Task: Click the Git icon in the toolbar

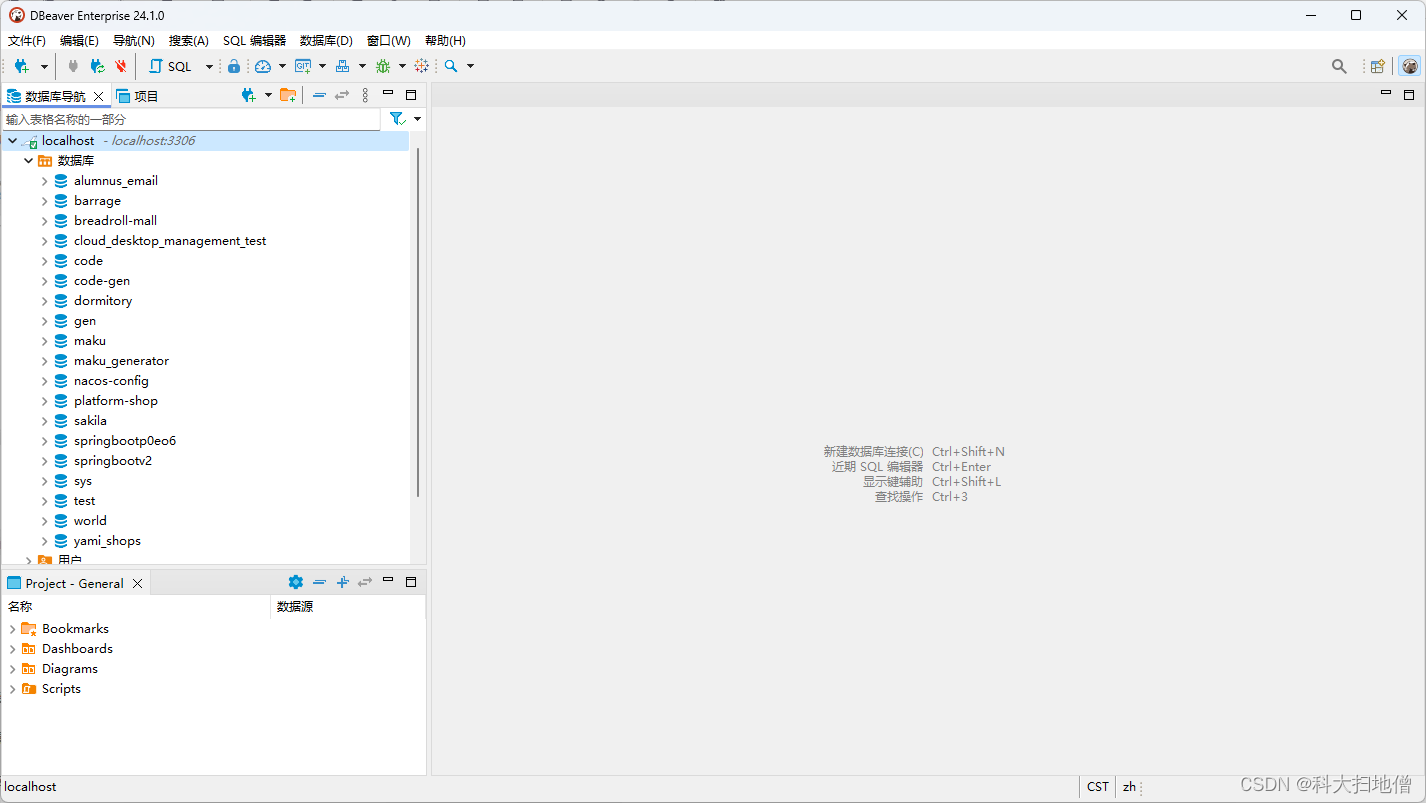Action: coord(302,66)
